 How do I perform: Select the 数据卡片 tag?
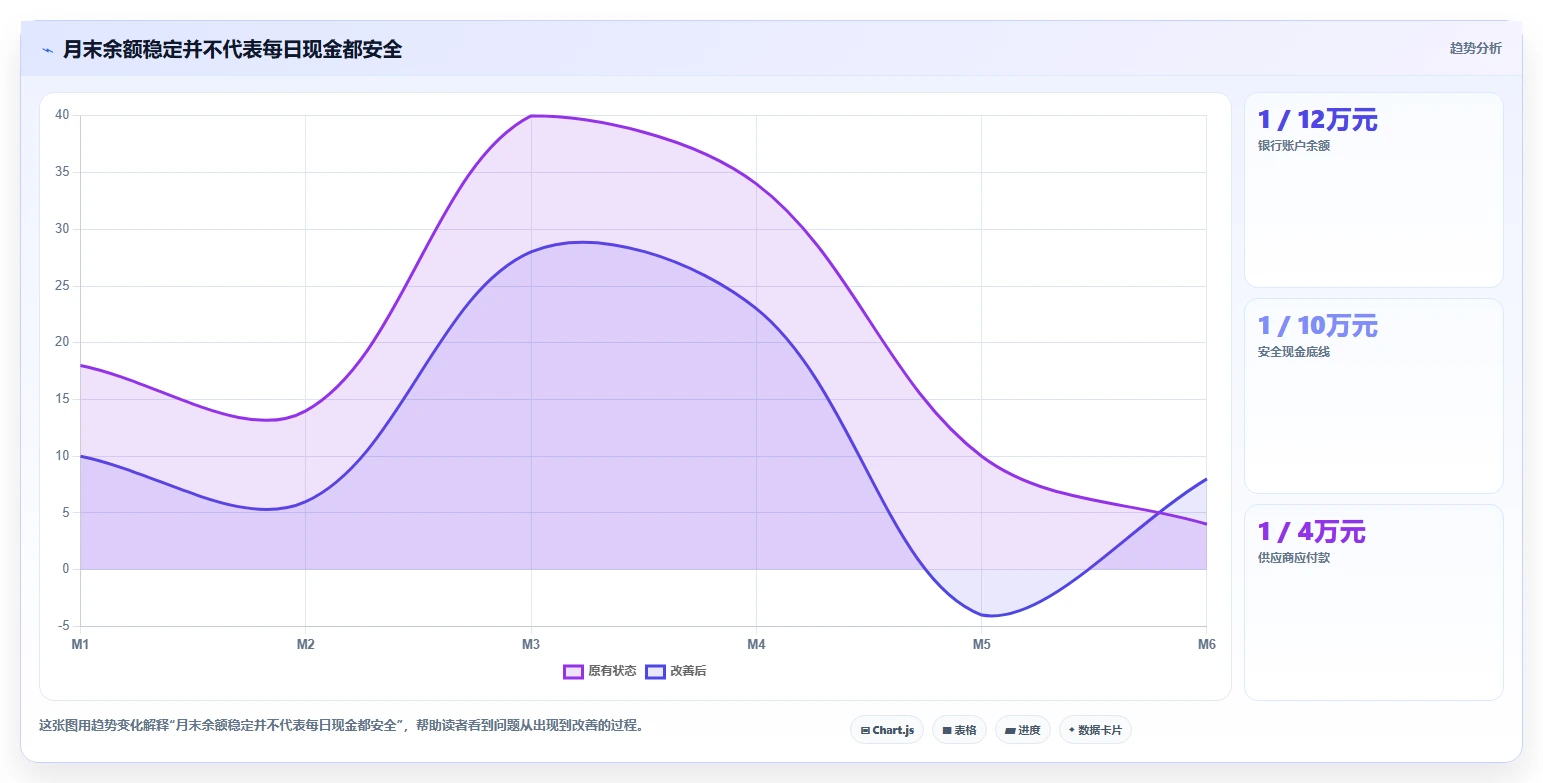click(1095, 730)
